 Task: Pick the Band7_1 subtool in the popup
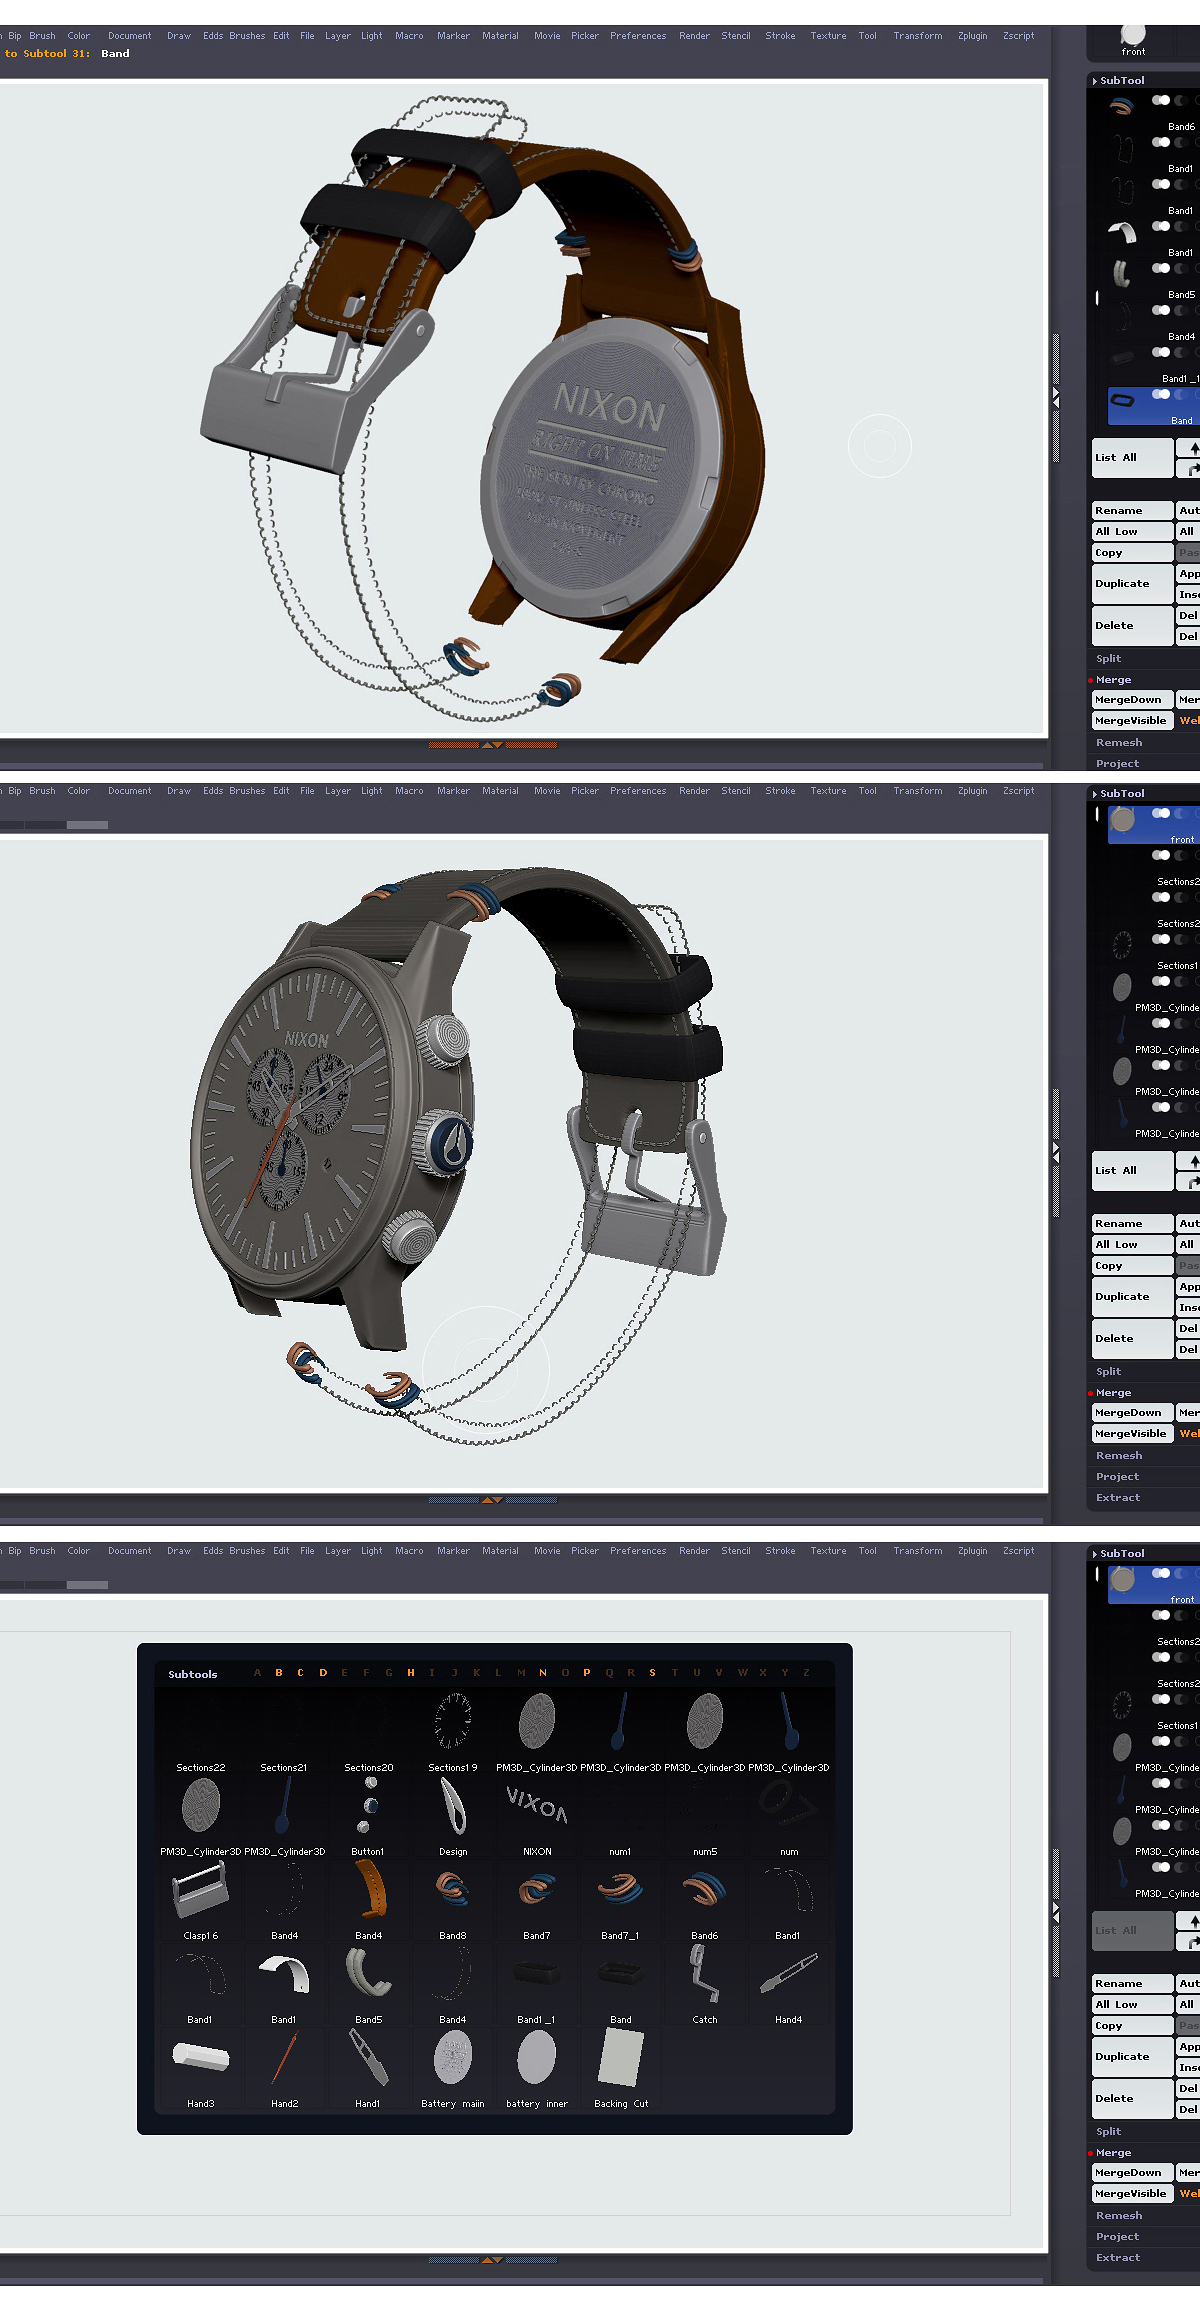(621, 1899)
